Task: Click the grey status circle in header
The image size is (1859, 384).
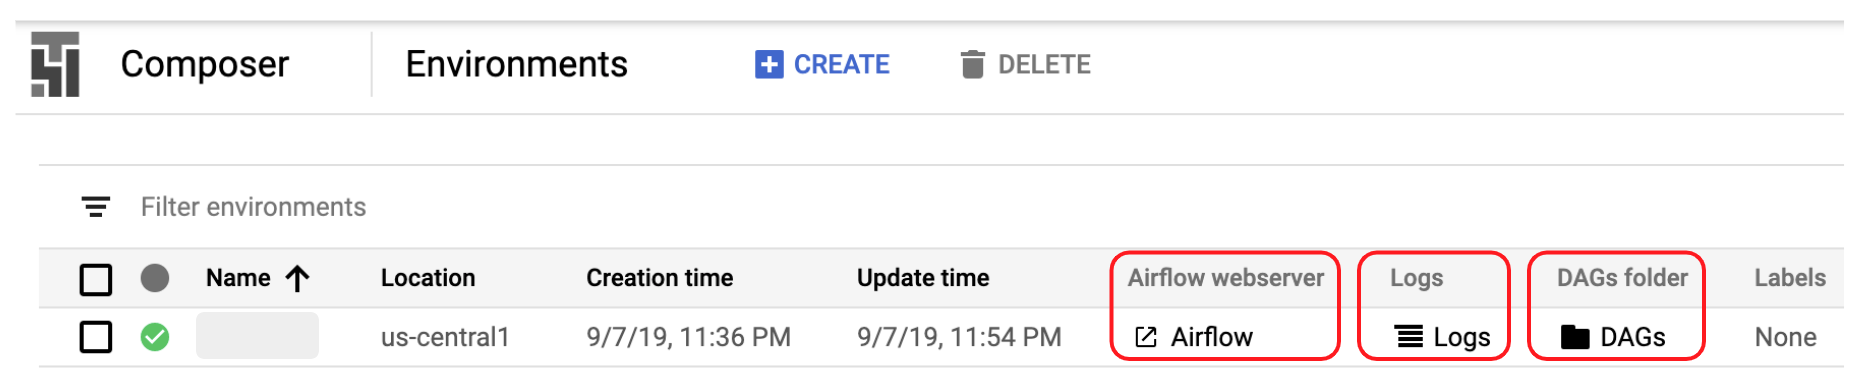Action: coord(155,278)
